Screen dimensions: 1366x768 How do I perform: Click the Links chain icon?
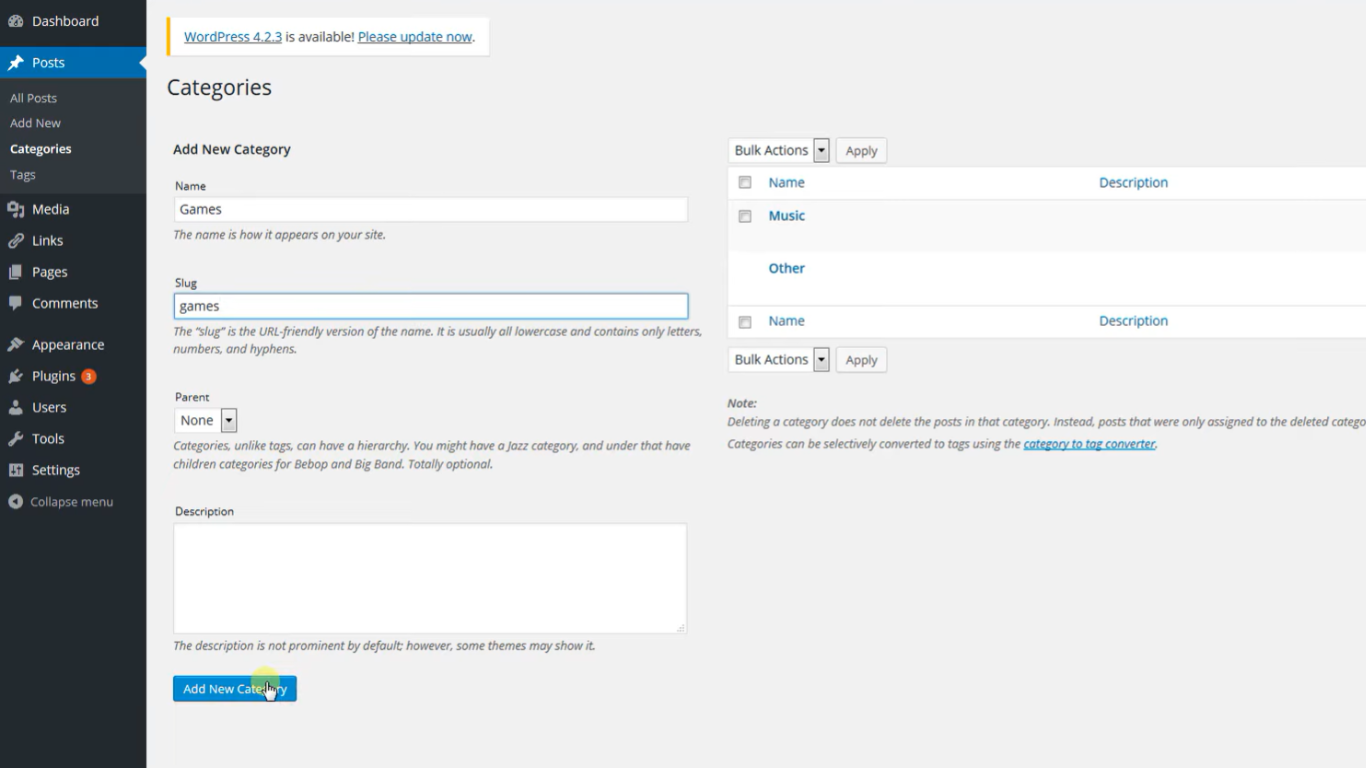tap(16, 241)
